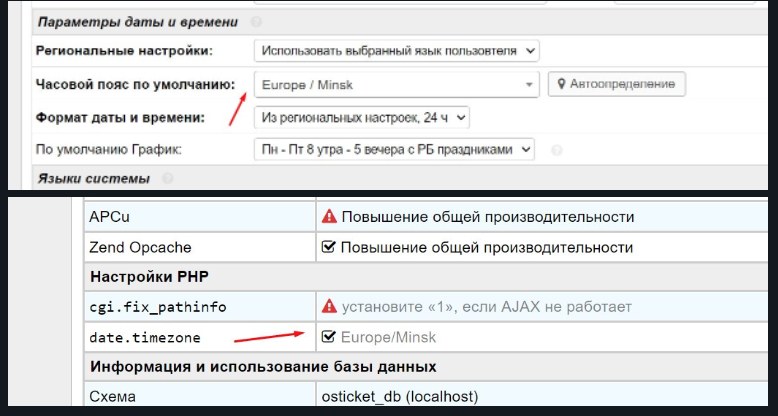Open the По умолчанию График dropdown
The height and width of the screenshot is (416, 778).
coord(394,149)
